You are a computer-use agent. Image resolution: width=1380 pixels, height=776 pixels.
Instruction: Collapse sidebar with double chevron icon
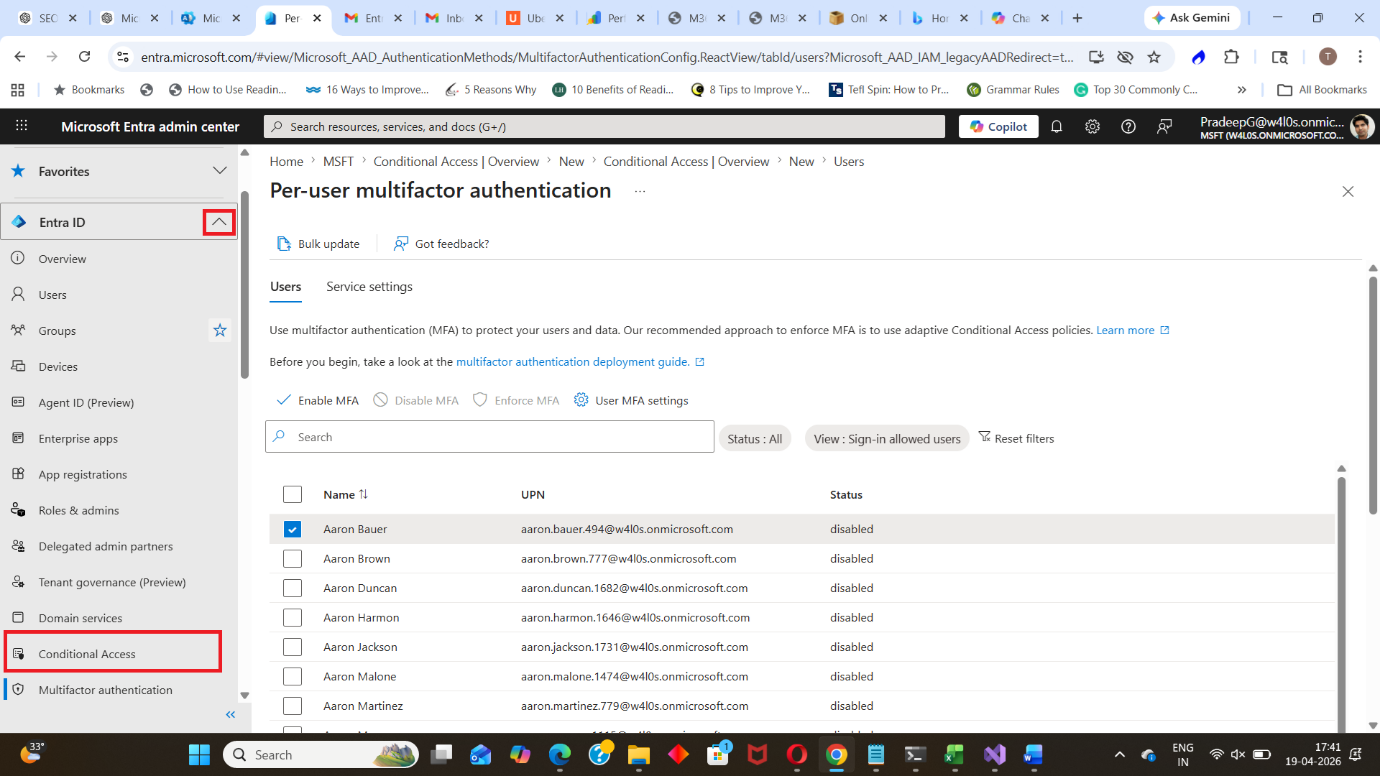[230, 714]
